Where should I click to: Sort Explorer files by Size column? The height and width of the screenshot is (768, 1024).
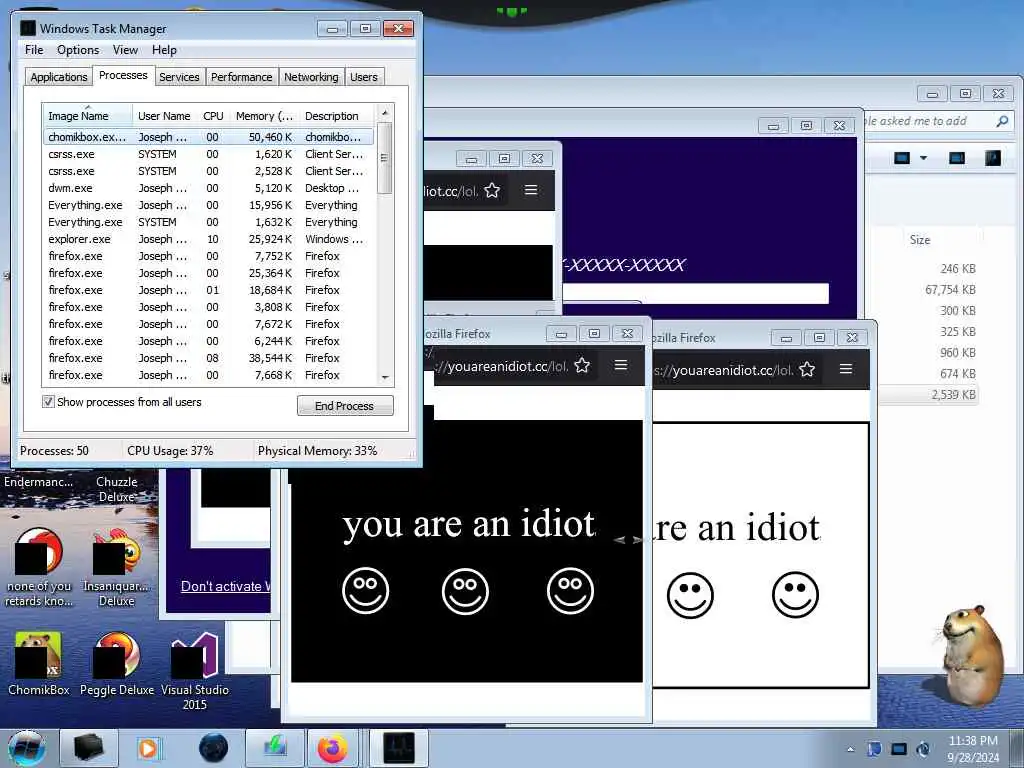coord(920,240)
